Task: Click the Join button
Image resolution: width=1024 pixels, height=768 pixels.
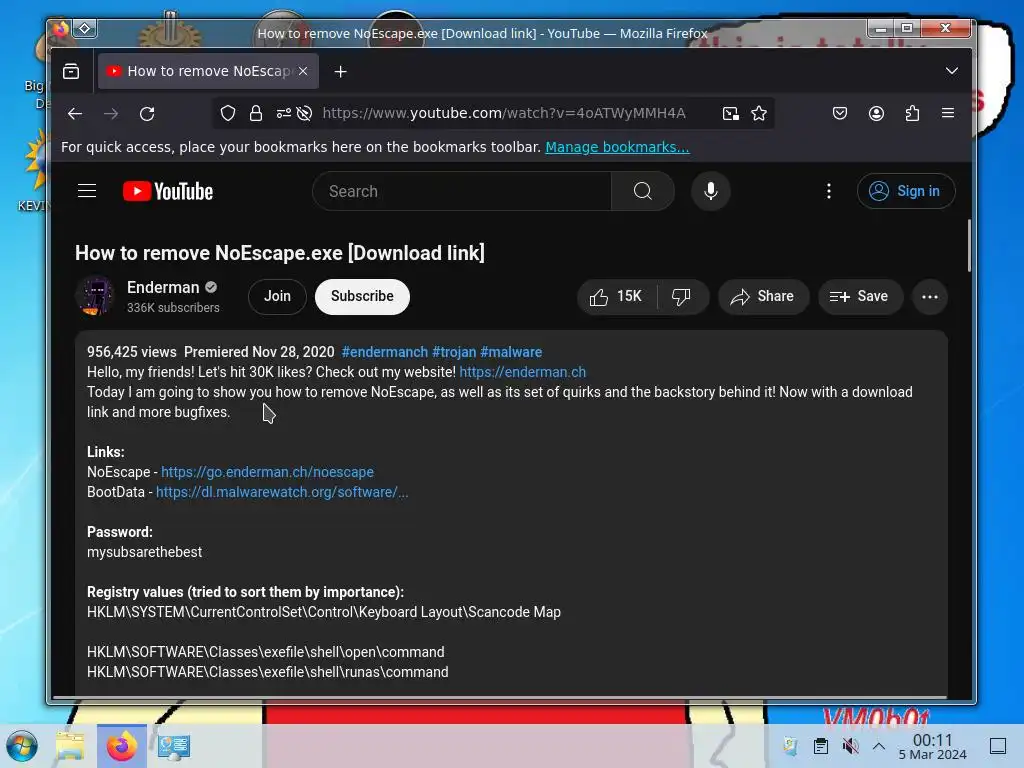Action: (277, 296)
